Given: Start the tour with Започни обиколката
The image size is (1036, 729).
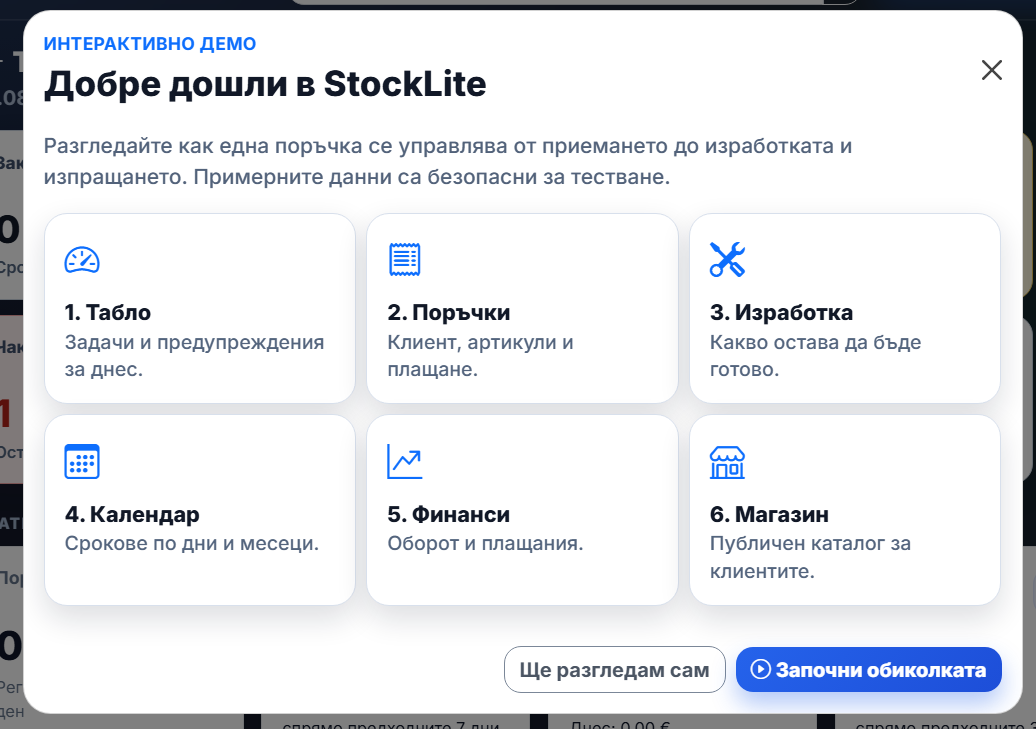Looking at the screenshot, I should coord(869,670).
